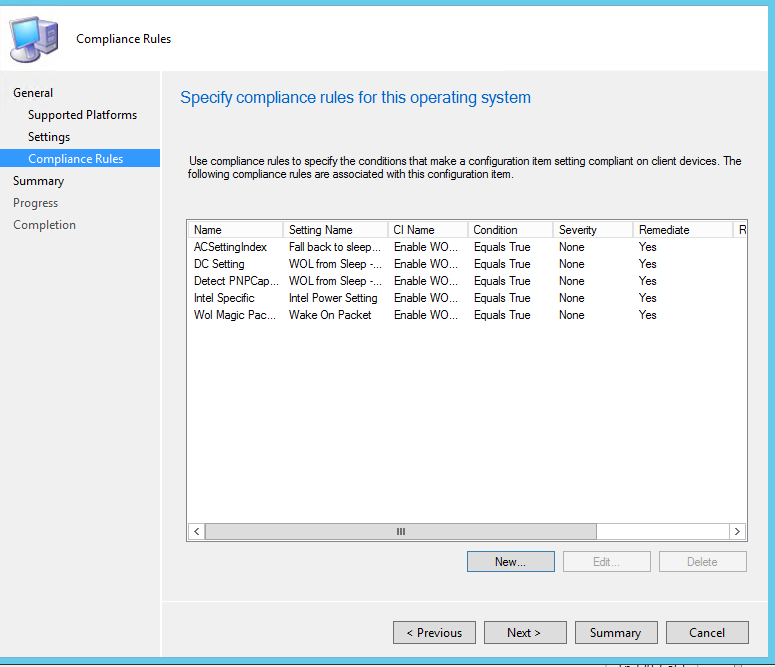Click the 'Fall back to sleep...' setting cell

[x=335, y=247]
